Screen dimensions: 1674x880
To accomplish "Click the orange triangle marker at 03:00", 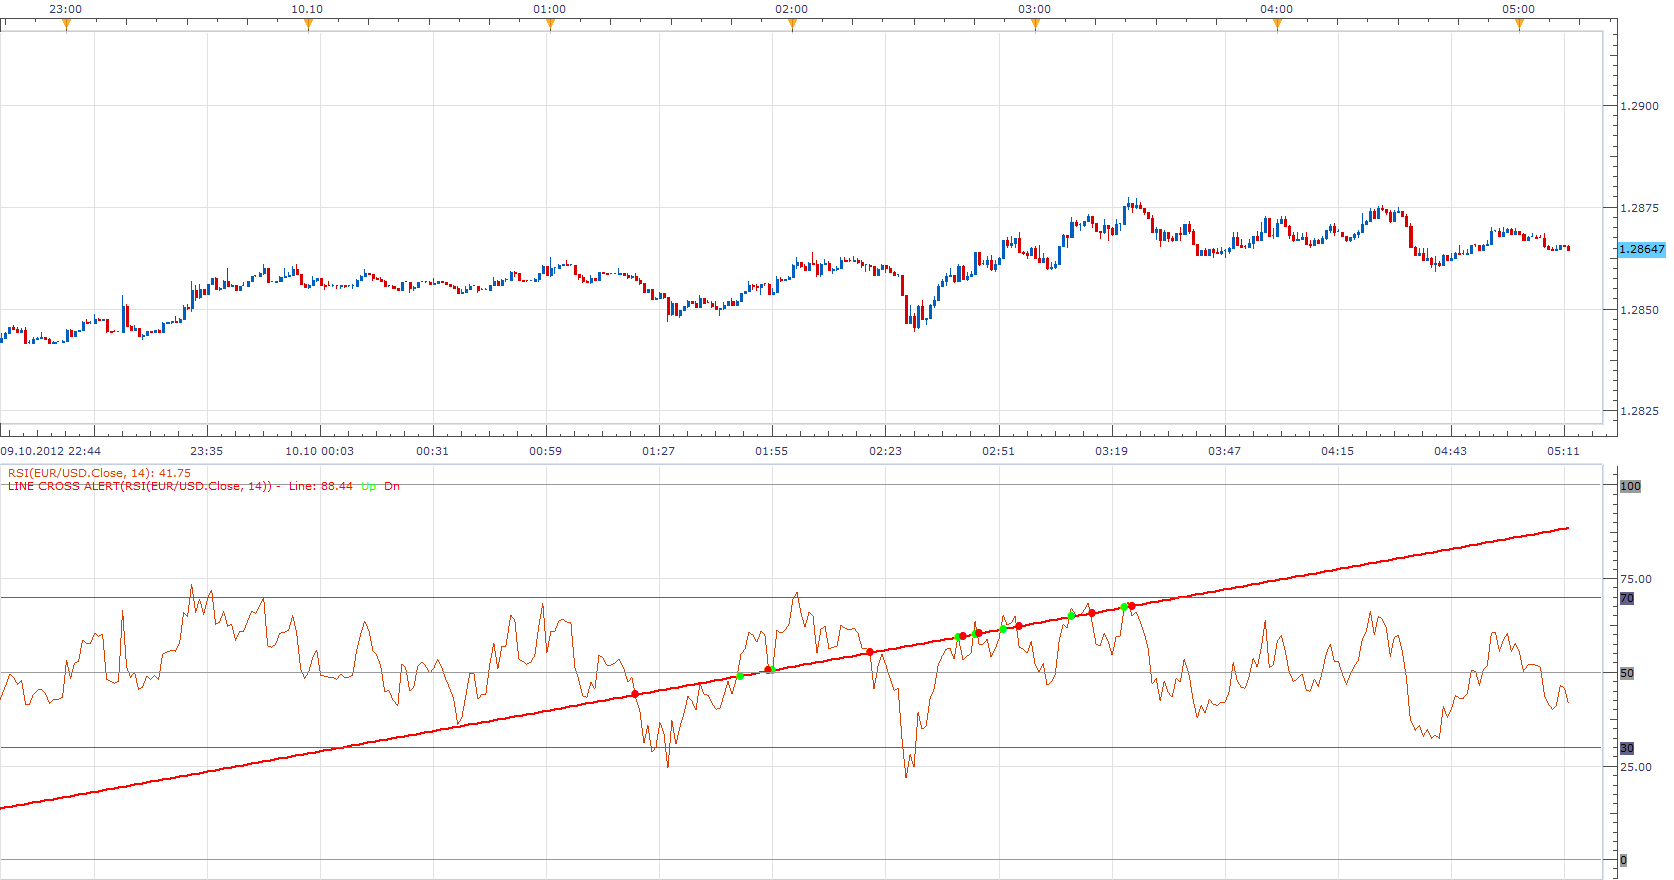I will [1035, 25].
